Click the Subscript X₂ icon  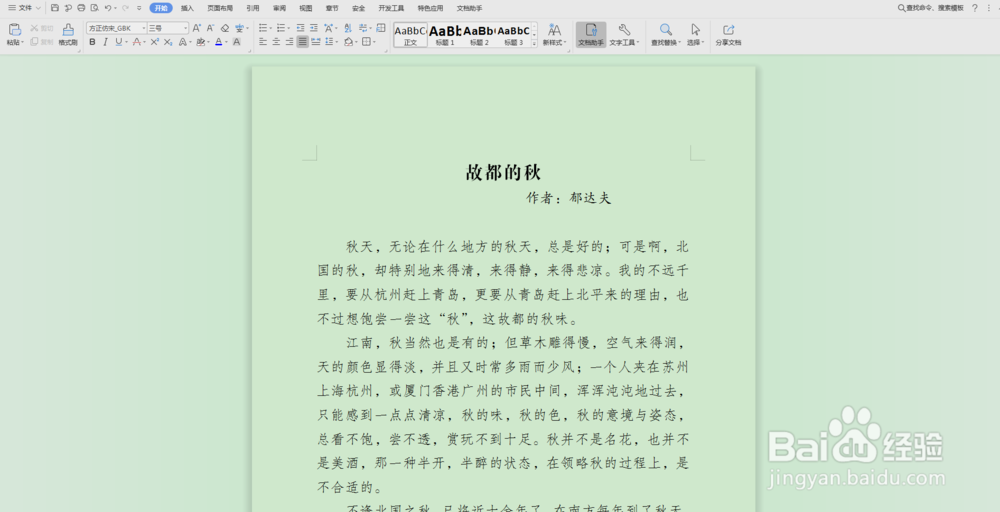point(168,41)
